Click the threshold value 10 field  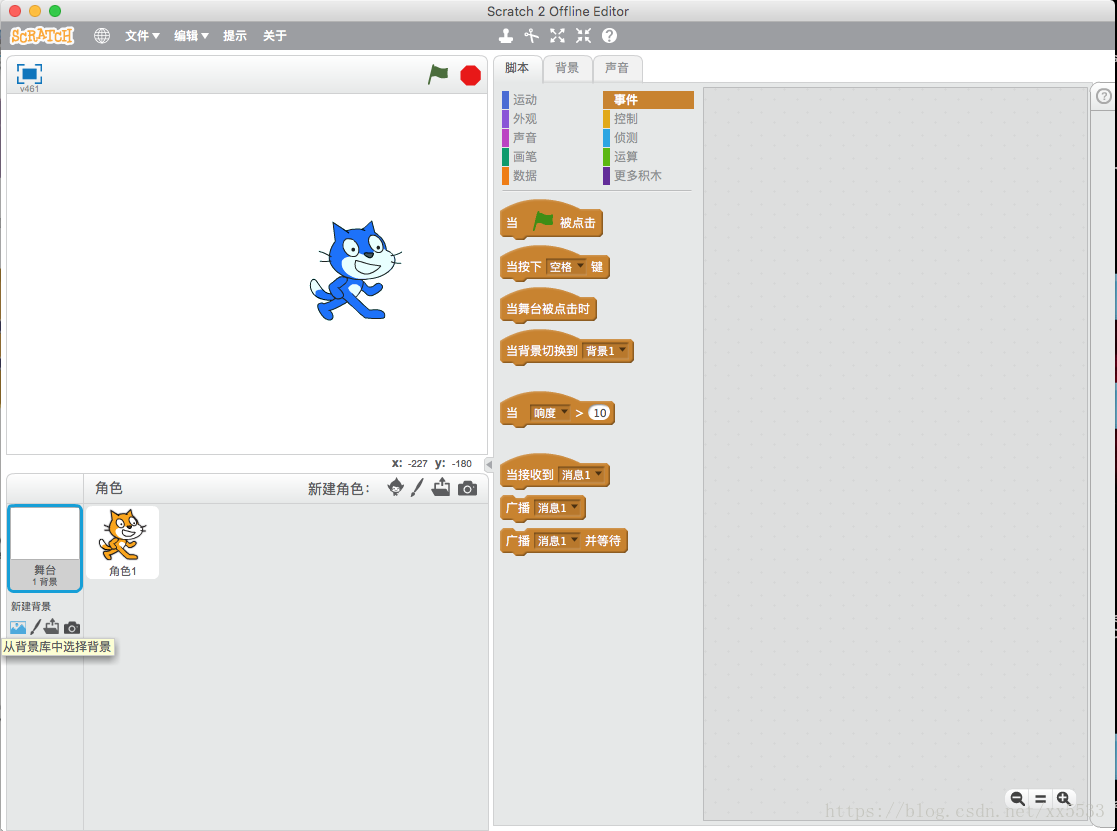coord(600,413)
